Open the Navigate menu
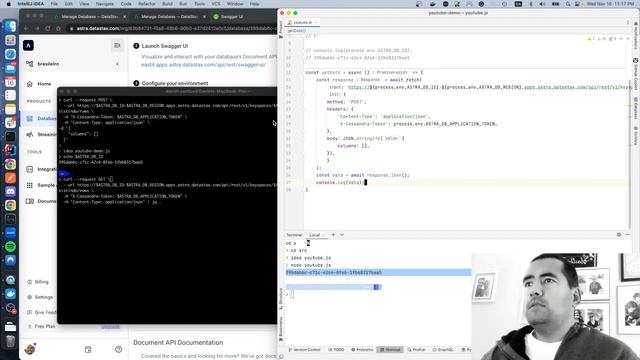Viewport: 640px width, 360px height. [x=104, y=4]
